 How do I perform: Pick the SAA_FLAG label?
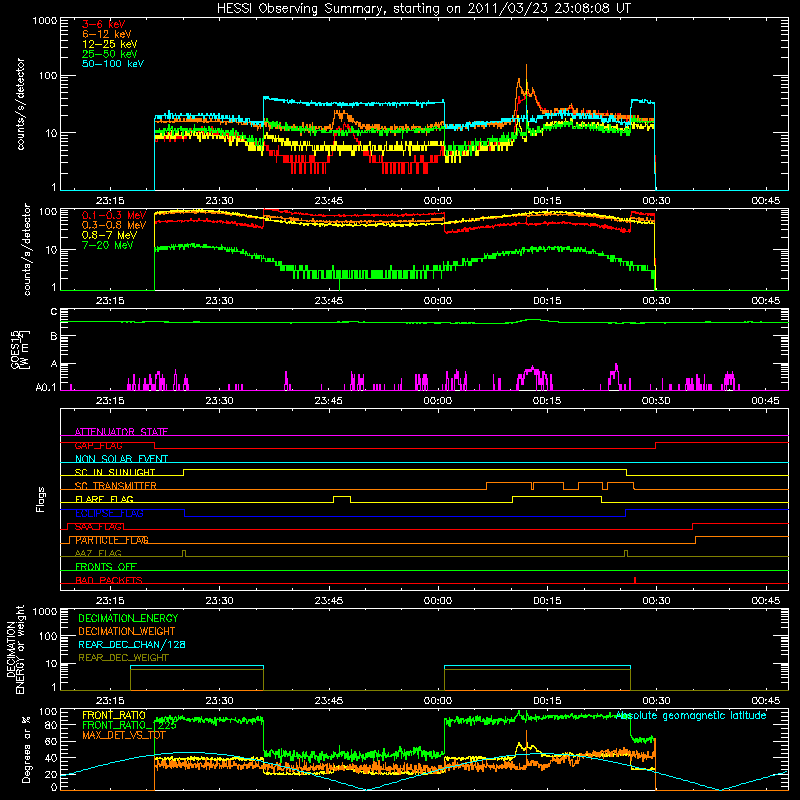click(98, 526)
